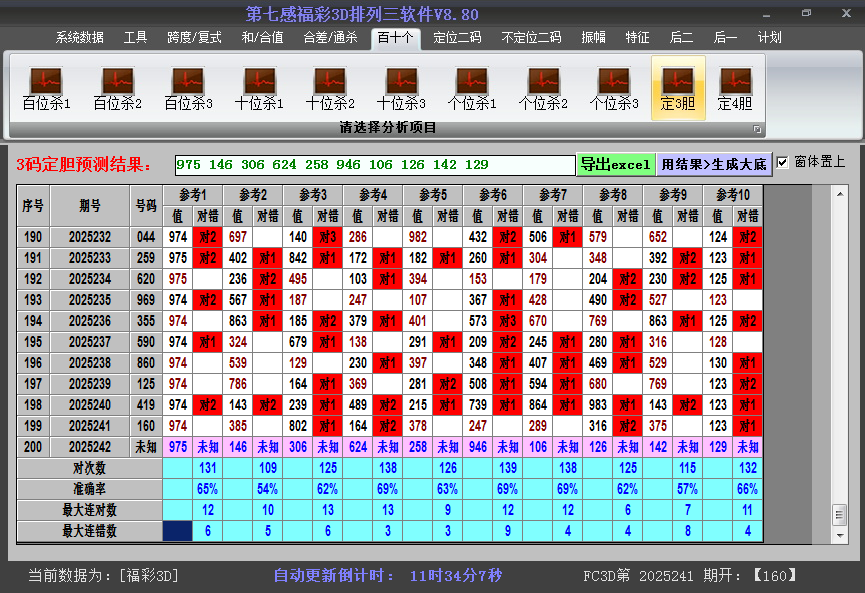Select the 定4胆 analysis icon
This screenshot has height=593, width=865.
tap(735, 88)
